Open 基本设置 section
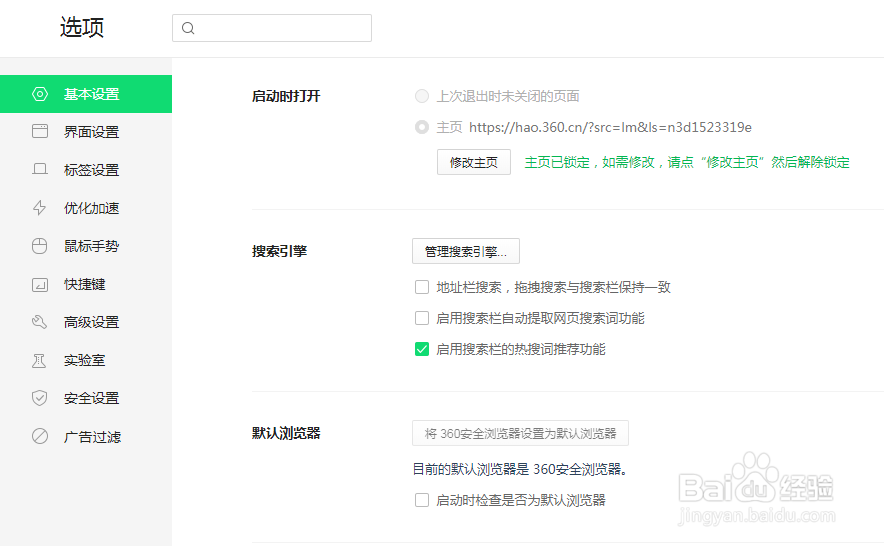Viewport: 884px width, 546px height. point(86,94)
